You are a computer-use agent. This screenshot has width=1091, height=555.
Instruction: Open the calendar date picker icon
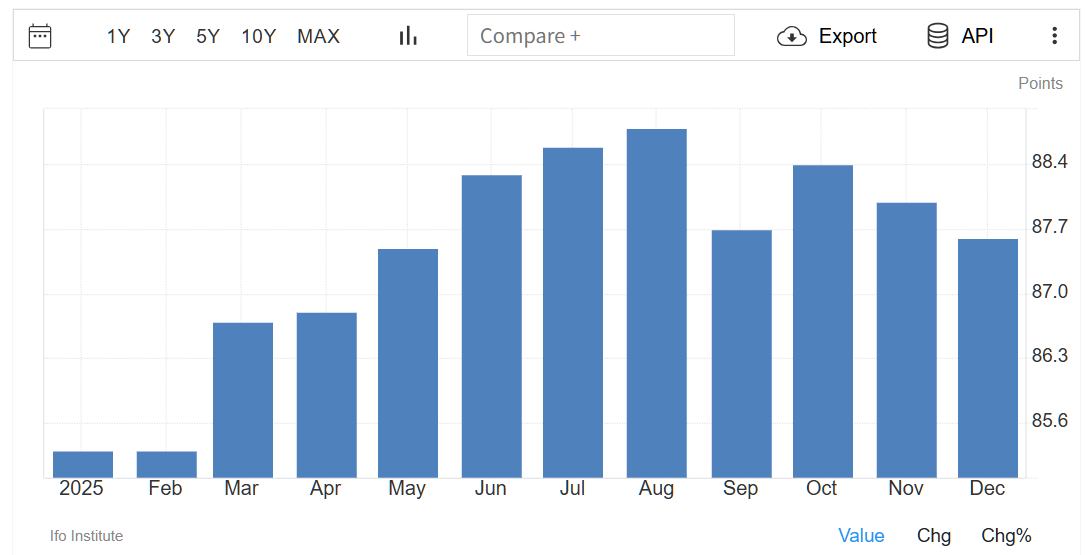pyautogui.click(x=40, y=36)
